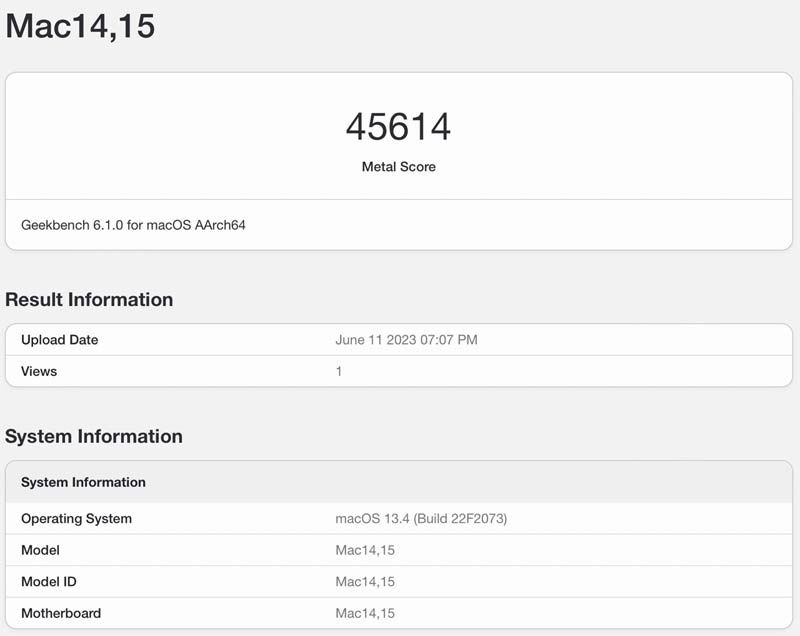Click the Model ID row label
Screen dimensions: 800x636
point(49,582)
